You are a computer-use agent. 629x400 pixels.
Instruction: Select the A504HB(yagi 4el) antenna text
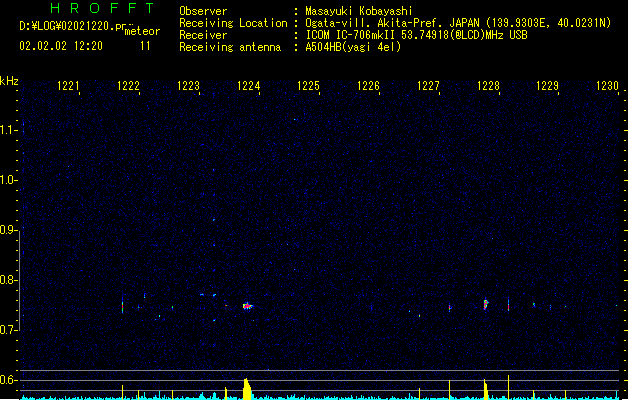coord(353,47)
